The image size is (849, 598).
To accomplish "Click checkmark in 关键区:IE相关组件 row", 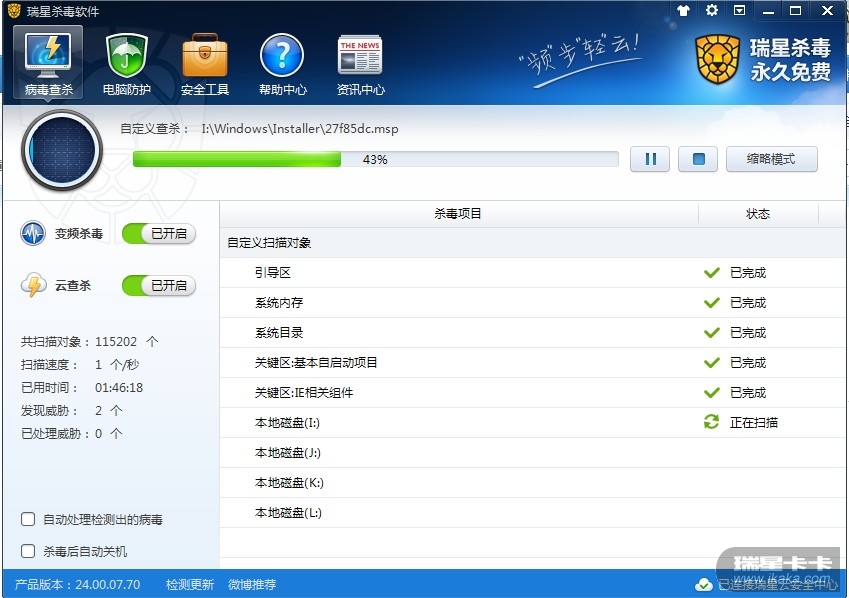I will pos(711,393).
